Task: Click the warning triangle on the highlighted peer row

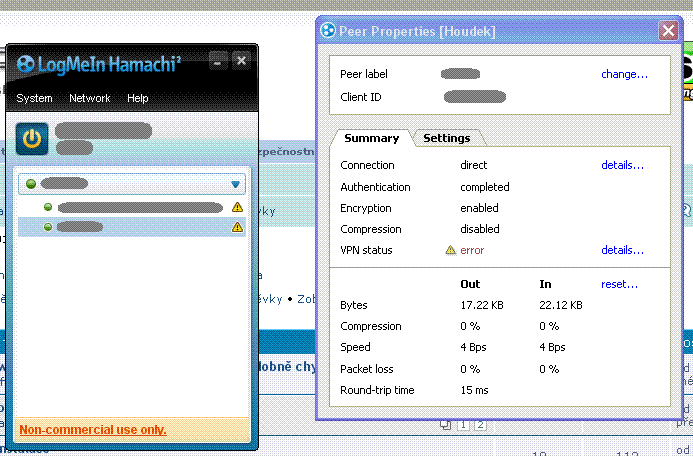Action: click(237, 227)
